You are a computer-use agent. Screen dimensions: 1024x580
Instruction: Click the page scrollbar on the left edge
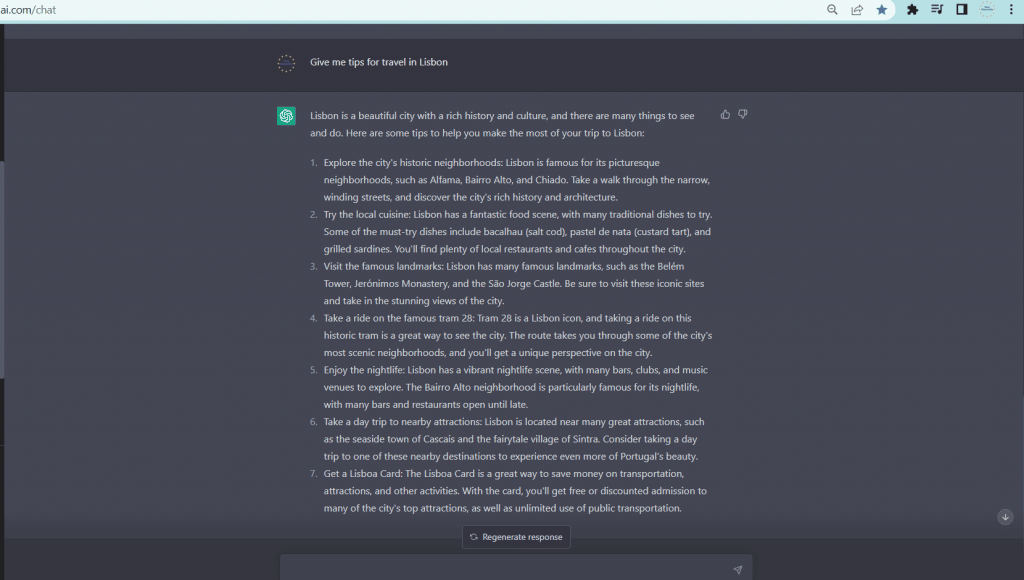pyautogui.click(x=2, y=269)
